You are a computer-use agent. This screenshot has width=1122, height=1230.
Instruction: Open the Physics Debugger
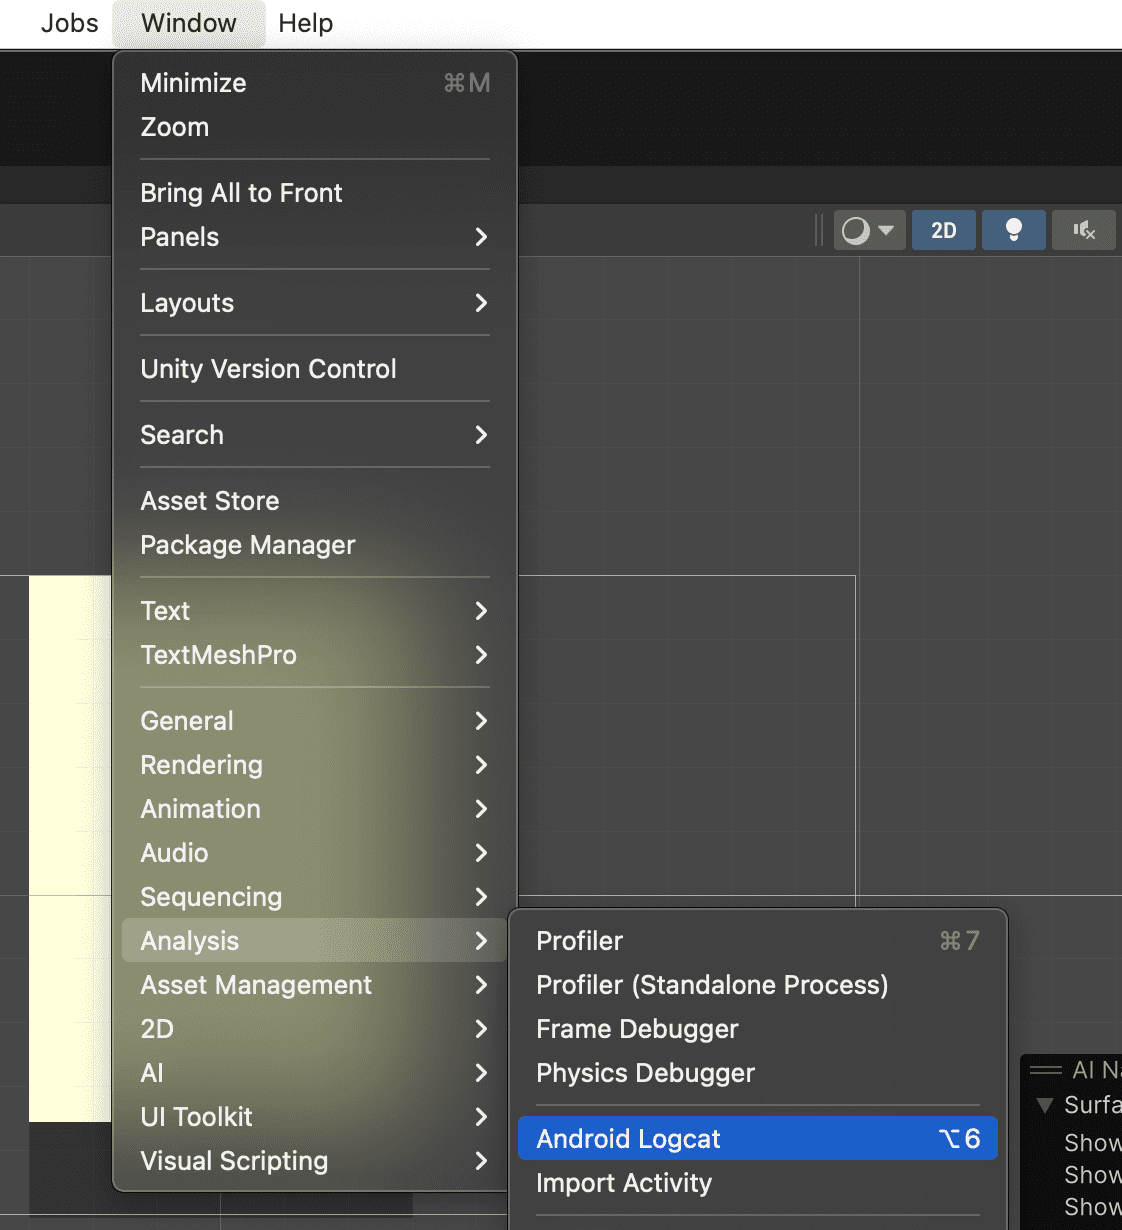click(758, 1073)
